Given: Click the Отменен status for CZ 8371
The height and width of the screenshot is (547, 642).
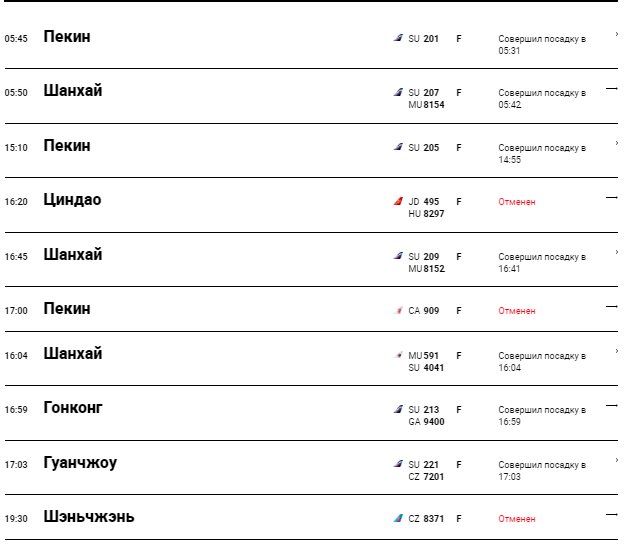Looking at the screenshot, I should click(517, 519).
